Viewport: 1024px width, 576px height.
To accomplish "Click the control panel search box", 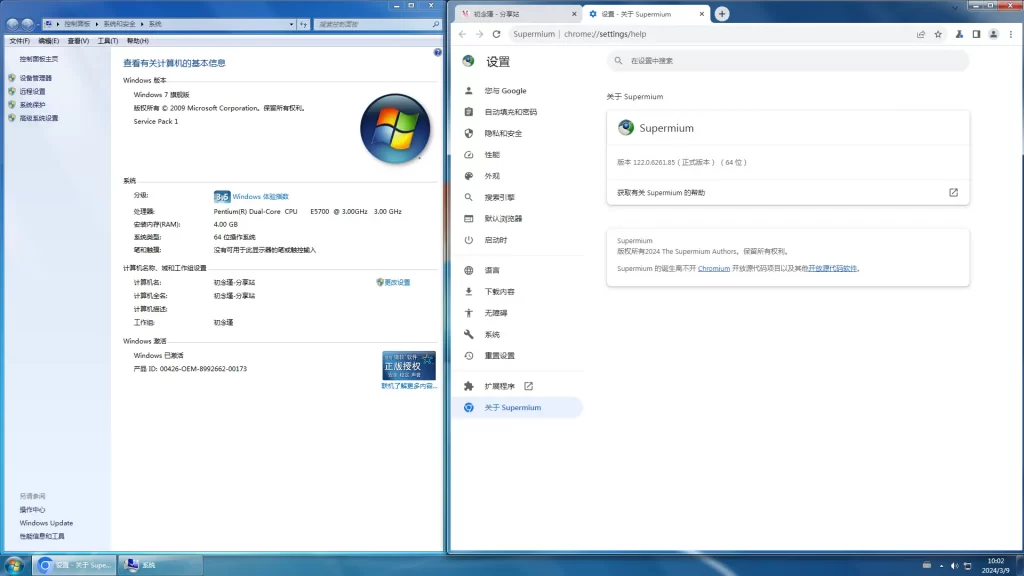I will click(377, 24).
